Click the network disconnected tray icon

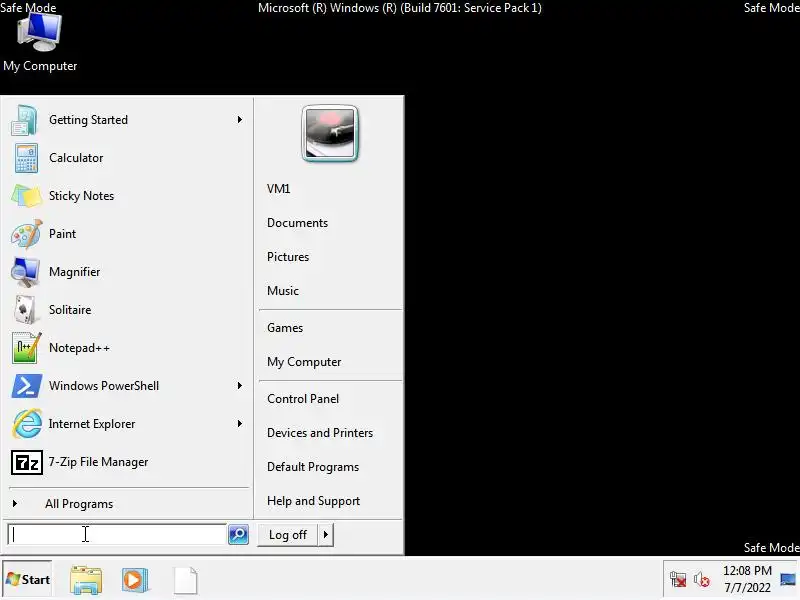tap(678, 580)
